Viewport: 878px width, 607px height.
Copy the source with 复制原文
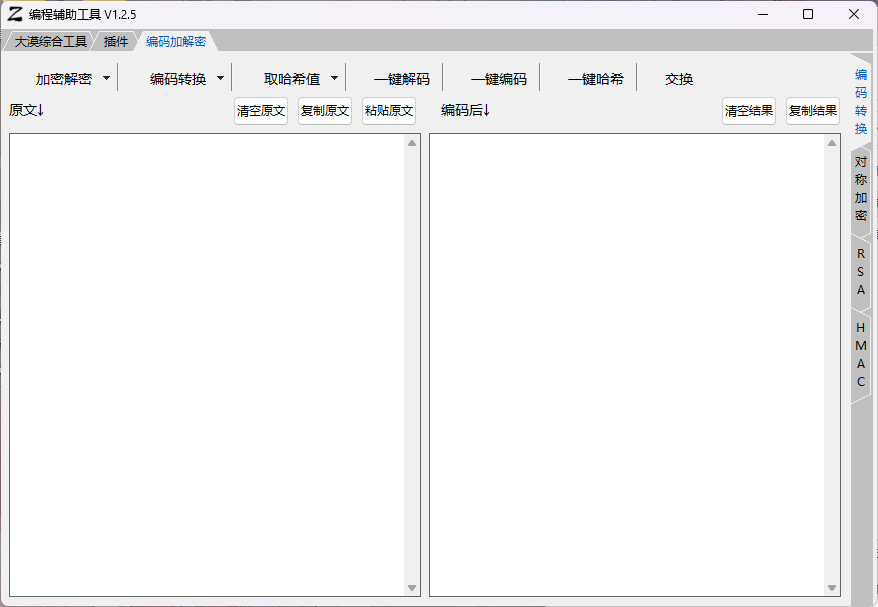pyautogui.click(x=325, y=111)
